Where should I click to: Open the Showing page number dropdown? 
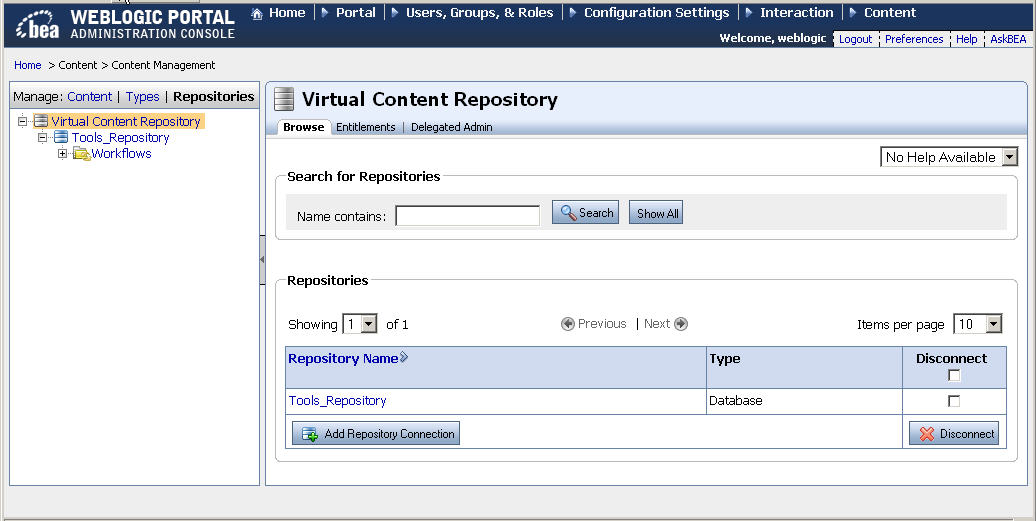click(x=360, y=324)
